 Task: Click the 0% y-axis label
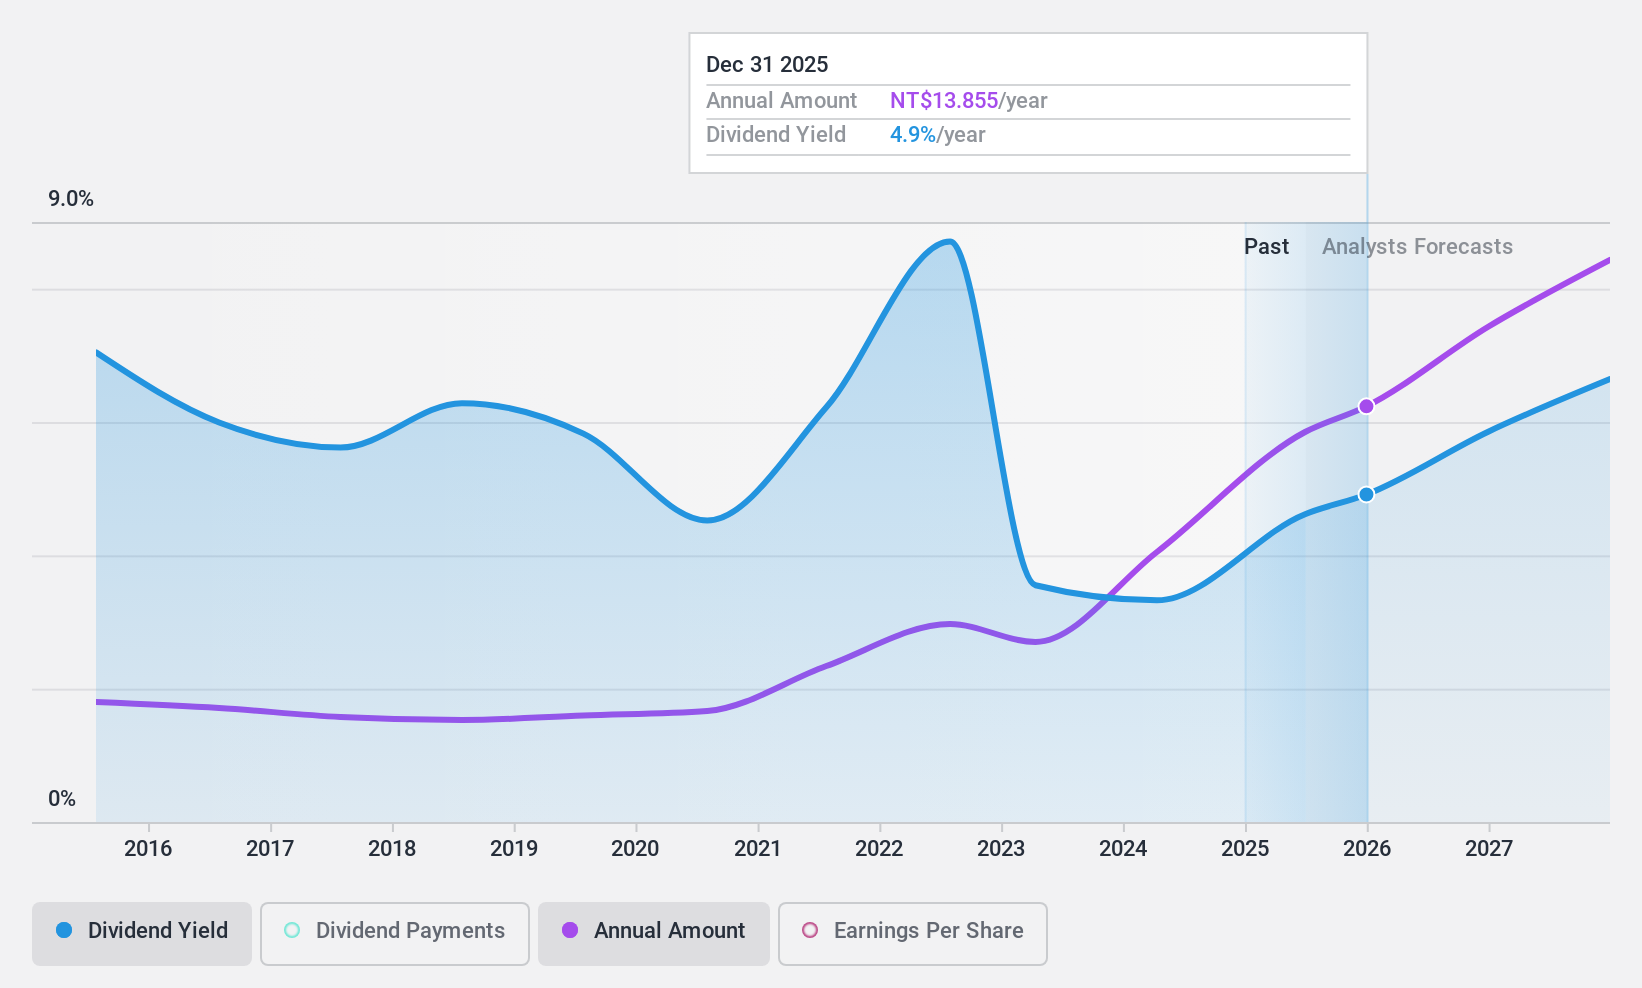[x=62, y=799]
